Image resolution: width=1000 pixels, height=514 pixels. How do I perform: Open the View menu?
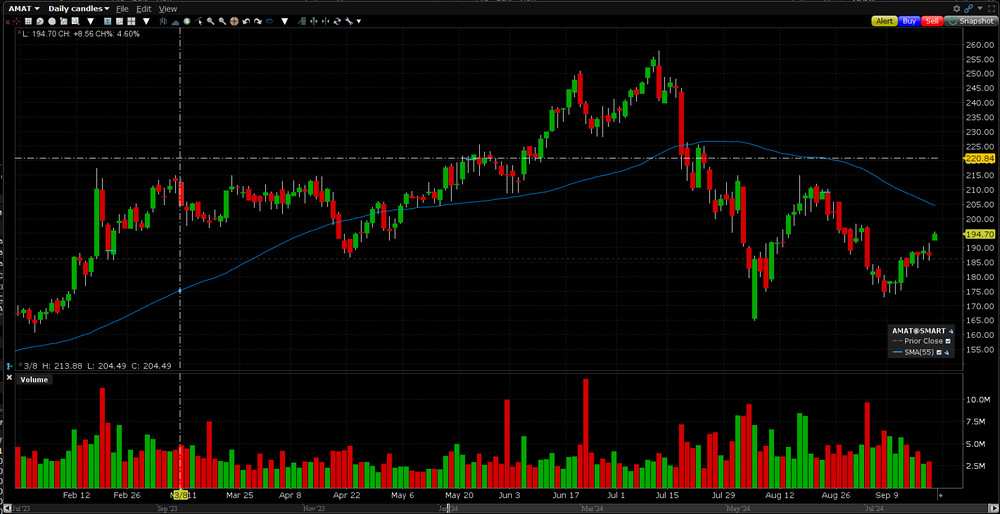pyautogui.click(x=167, y=8)
